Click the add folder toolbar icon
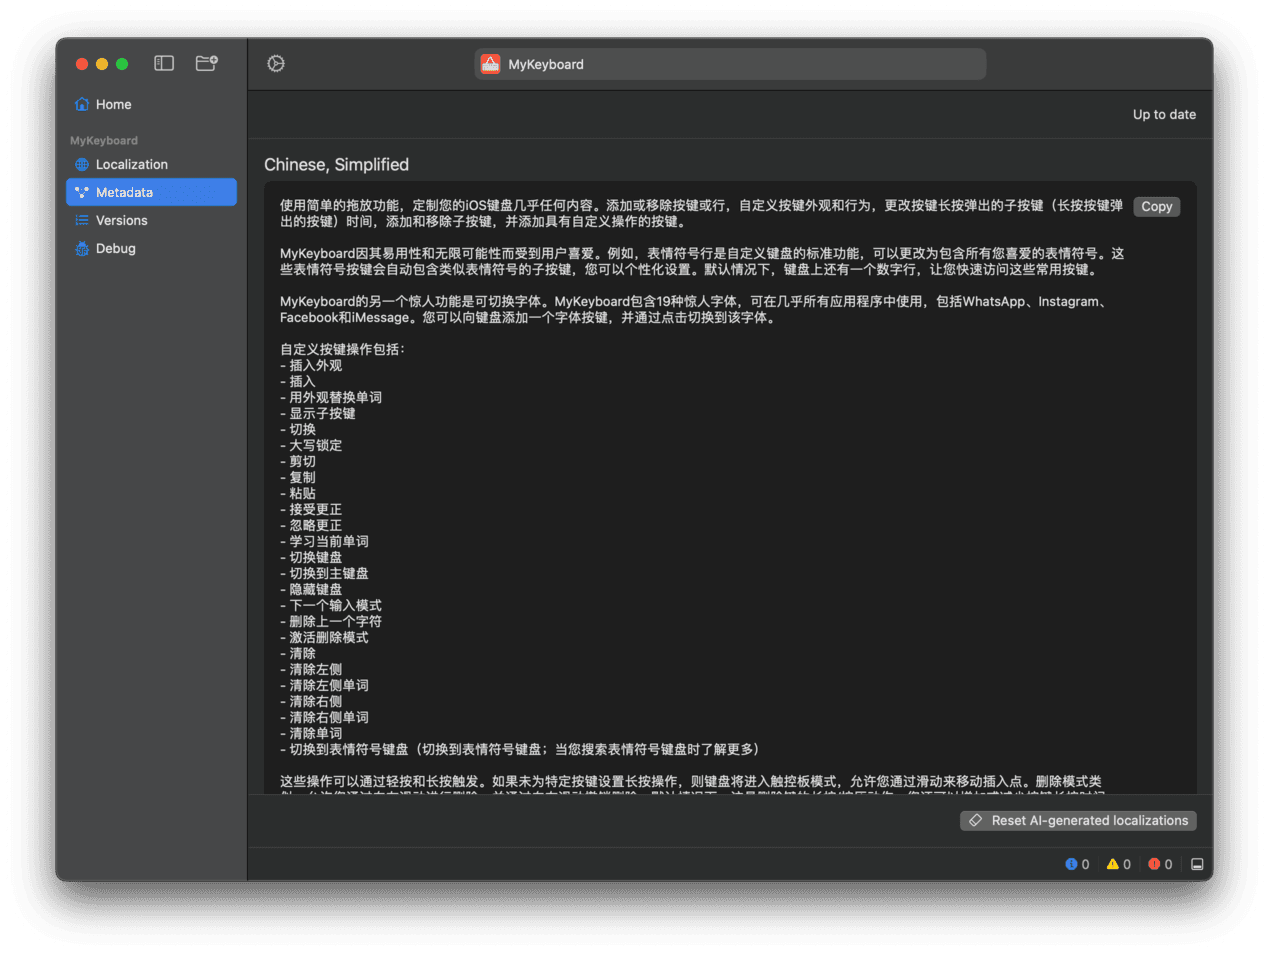Viewport: 1269px width, 955px height. (206, 63)
